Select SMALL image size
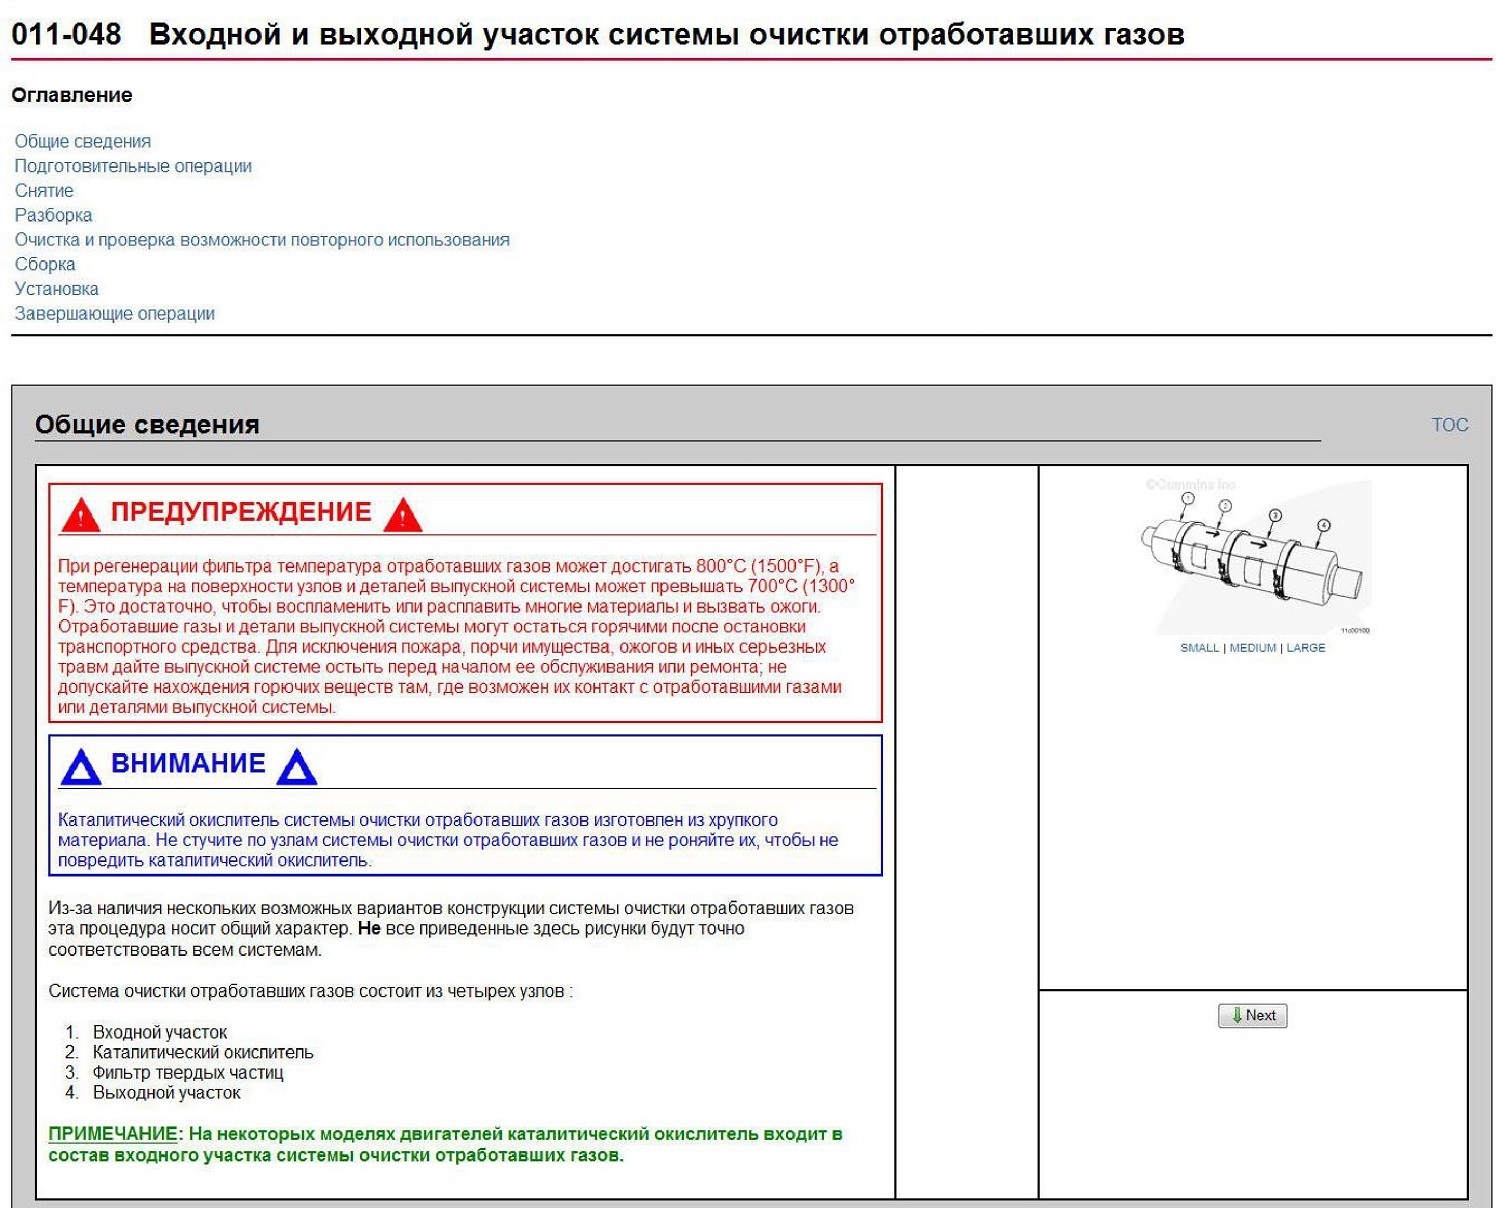 point(1199,648)
